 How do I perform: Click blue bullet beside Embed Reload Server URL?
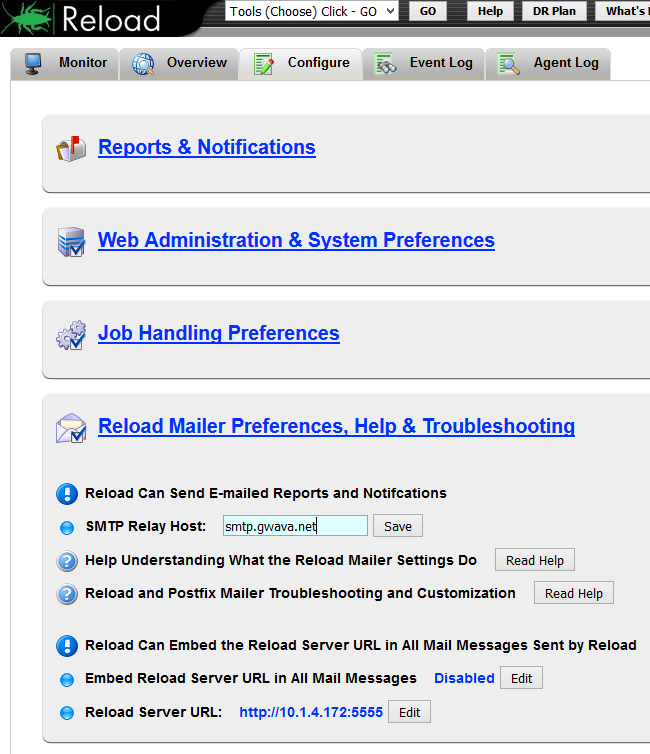[x=67, y=679]
